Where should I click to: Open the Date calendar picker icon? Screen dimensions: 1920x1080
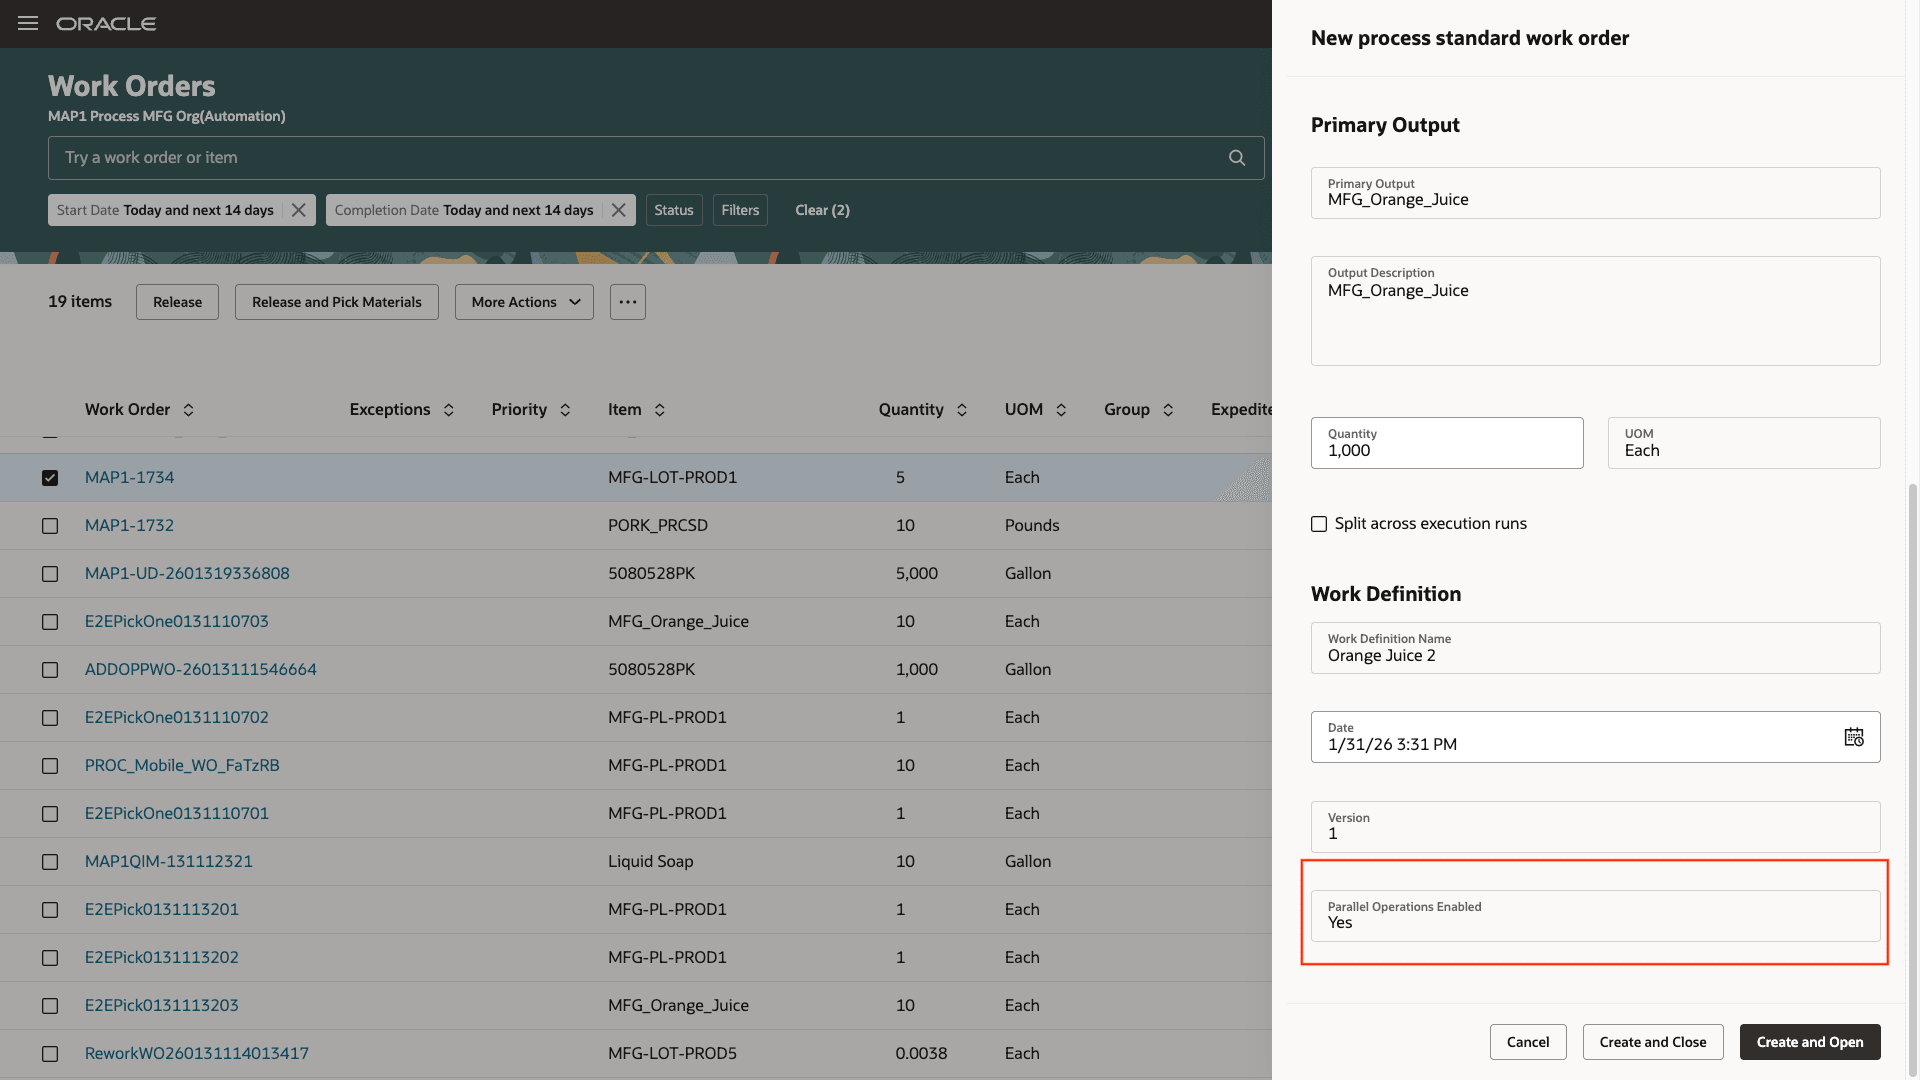(1855, 736)
